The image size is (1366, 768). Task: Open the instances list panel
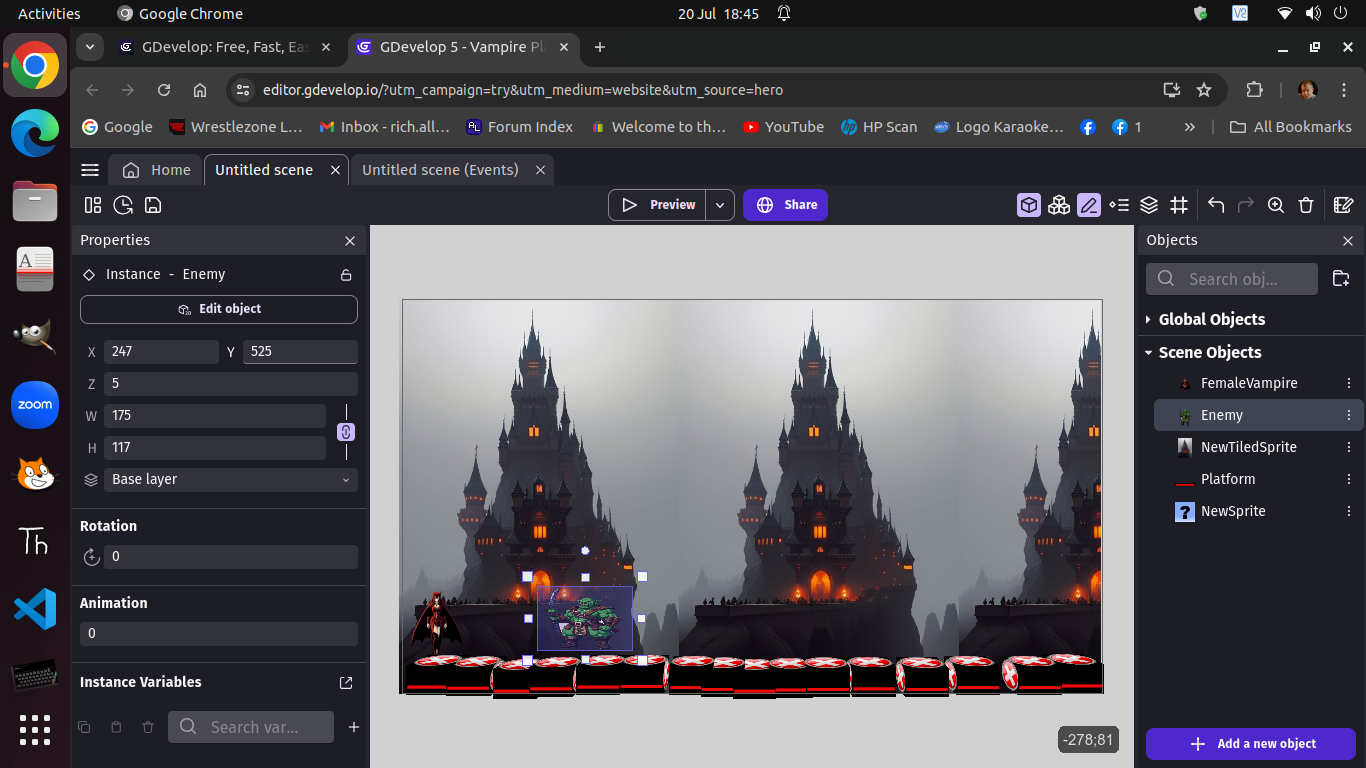1119,205
